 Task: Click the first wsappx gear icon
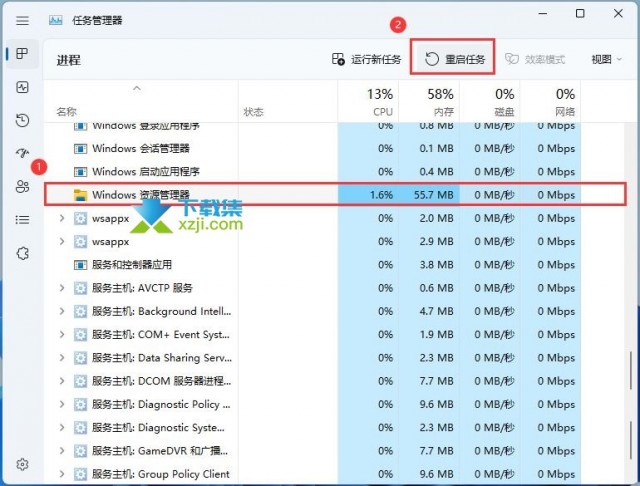pos(80,218)
